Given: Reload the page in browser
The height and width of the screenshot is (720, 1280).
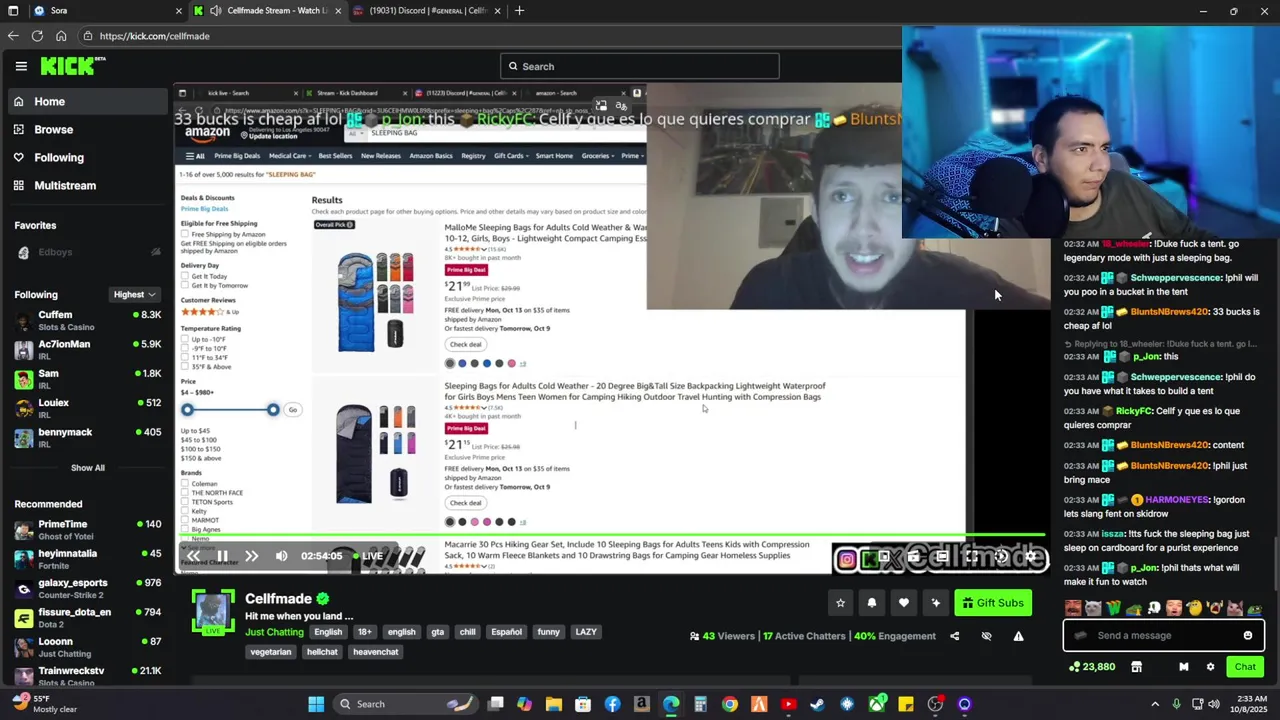Looking at the screenshot, I should click(37, 36).
